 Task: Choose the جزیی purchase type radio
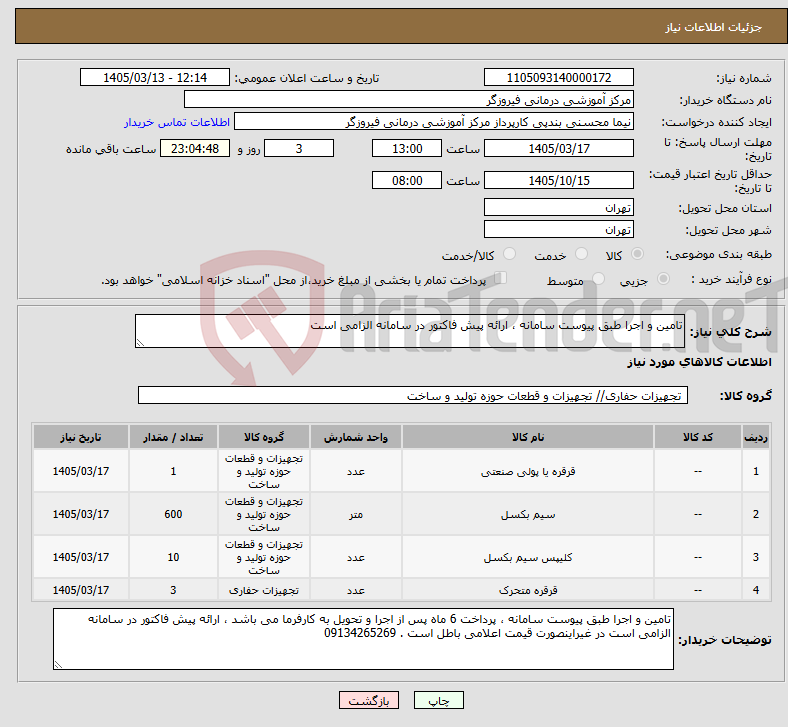(x=663, y=279)
